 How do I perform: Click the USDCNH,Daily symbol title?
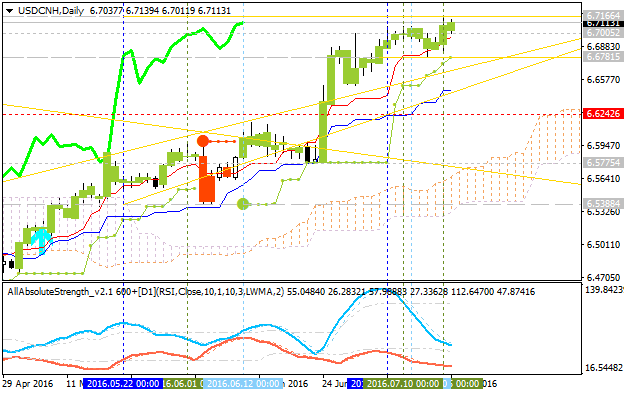tap(51, 11)
